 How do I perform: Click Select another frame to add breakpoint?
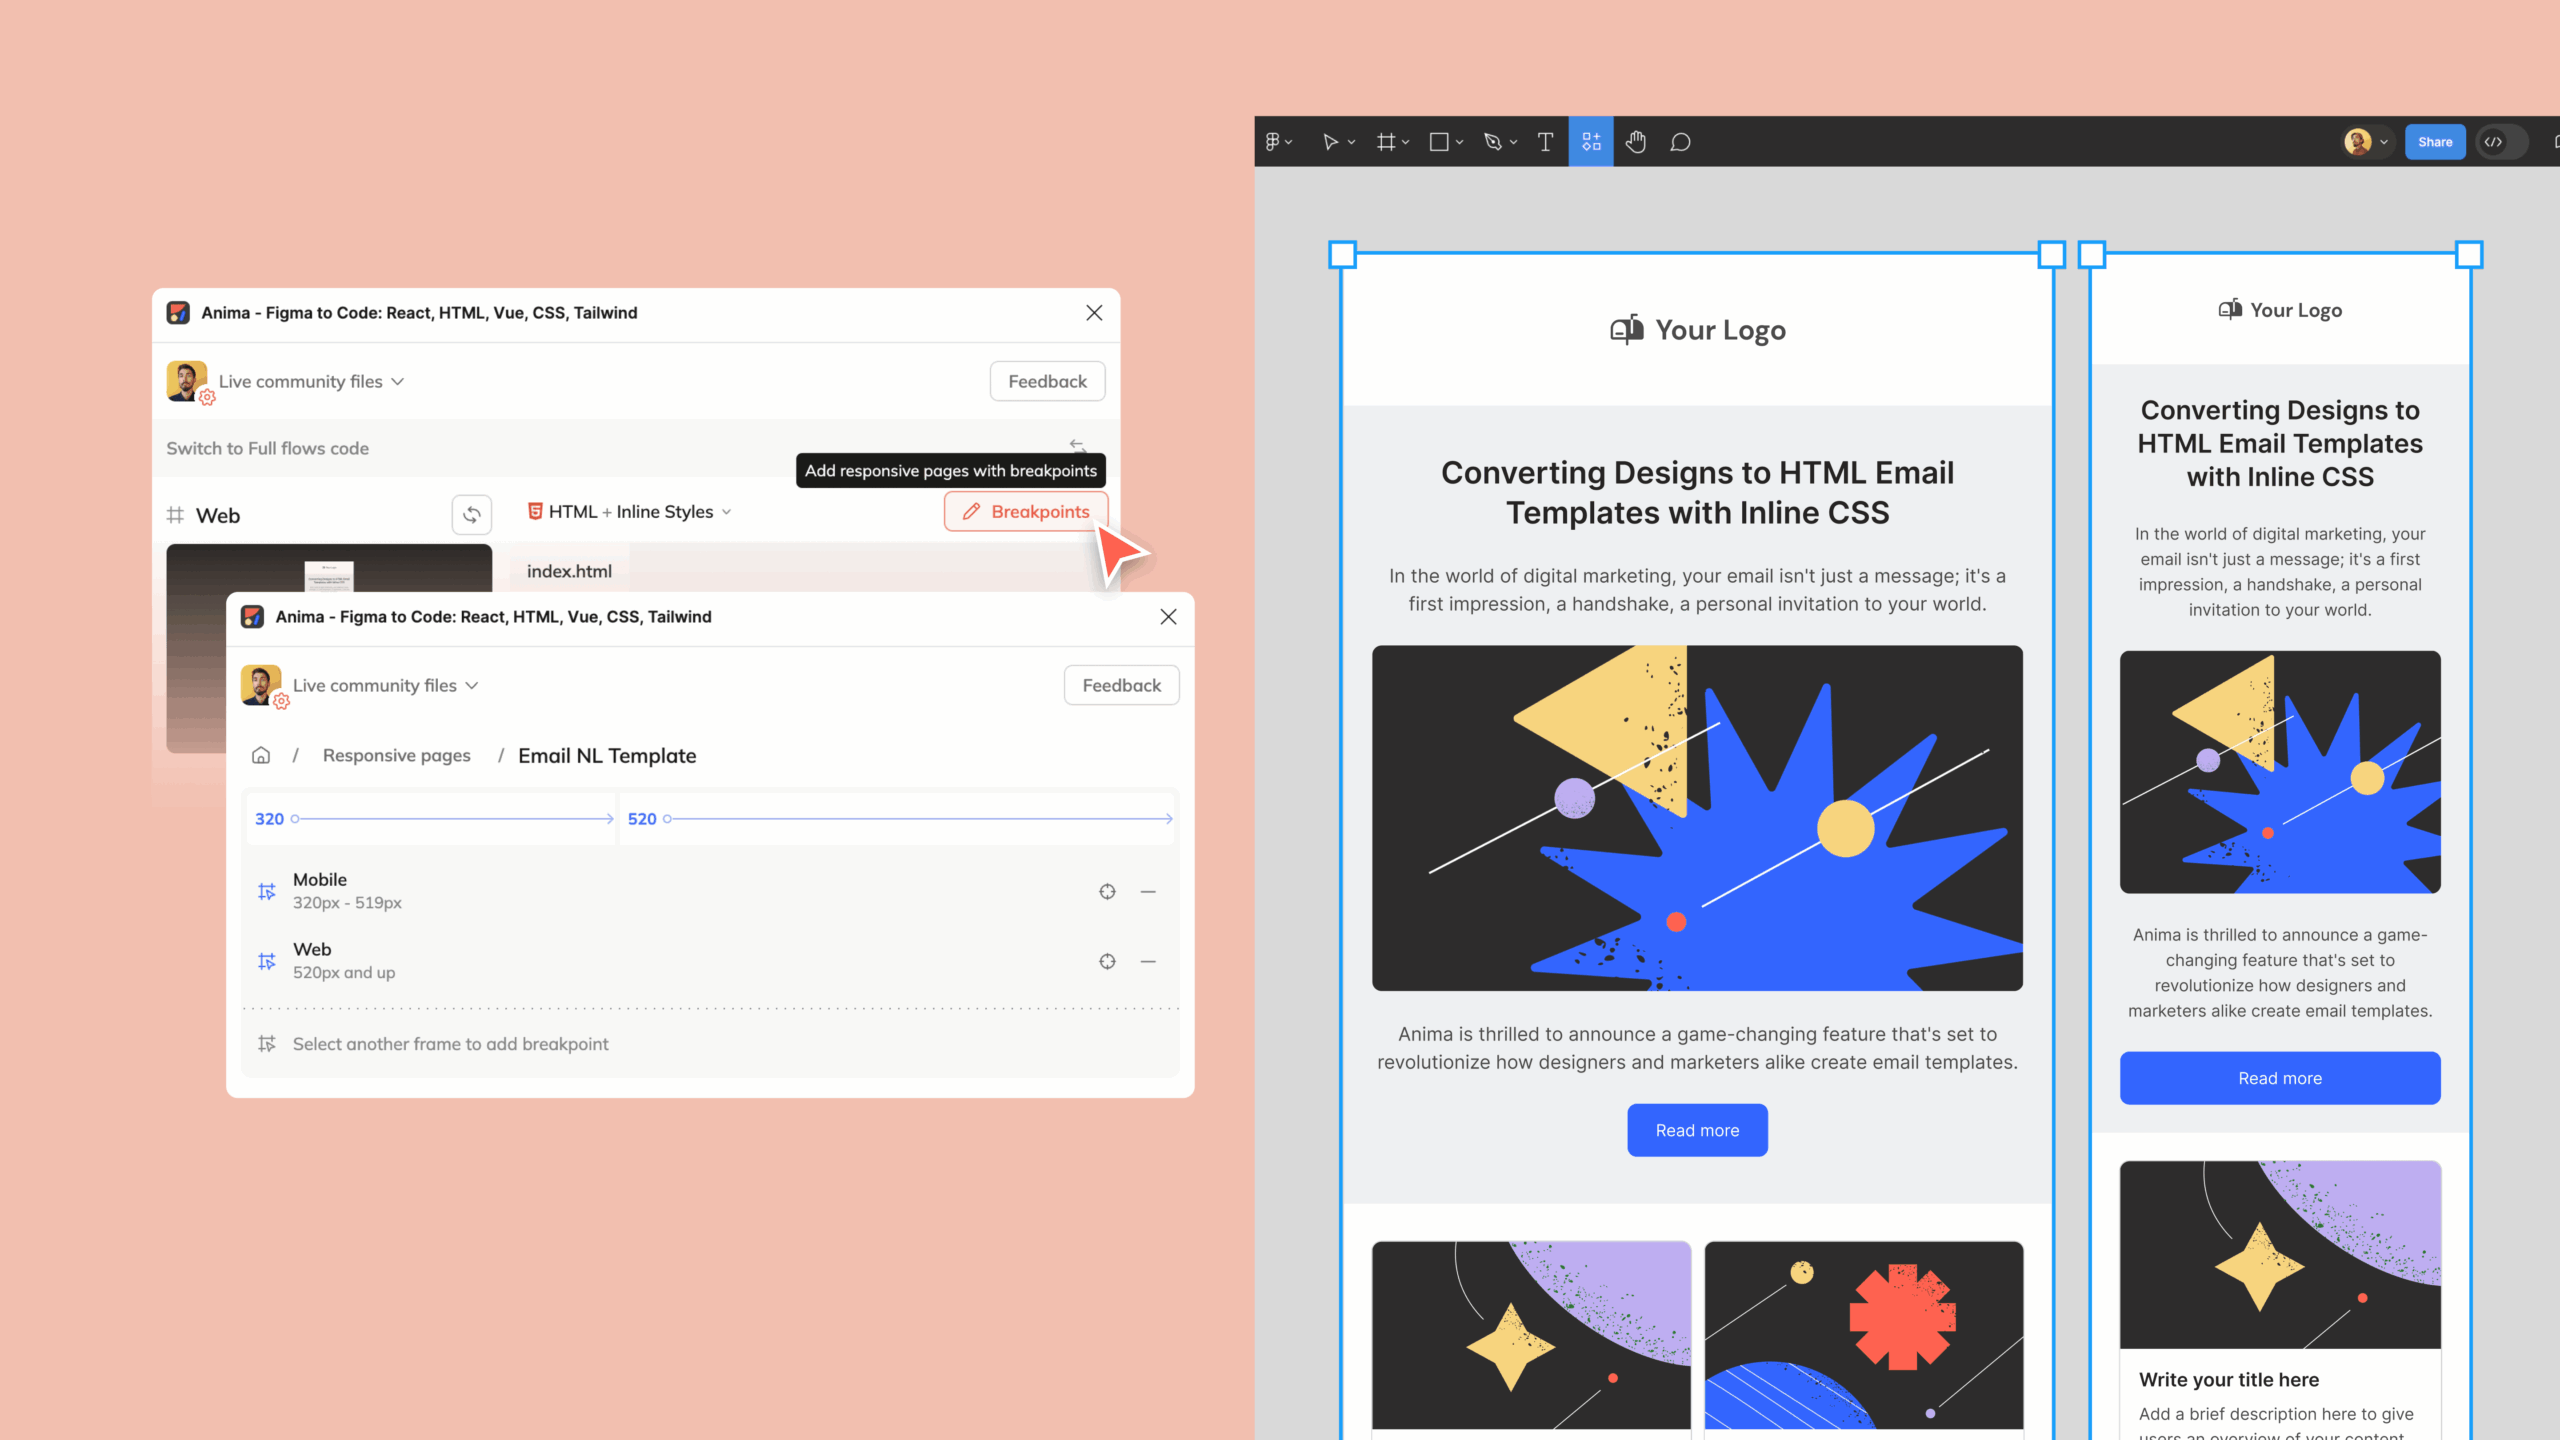(450, 1043)
